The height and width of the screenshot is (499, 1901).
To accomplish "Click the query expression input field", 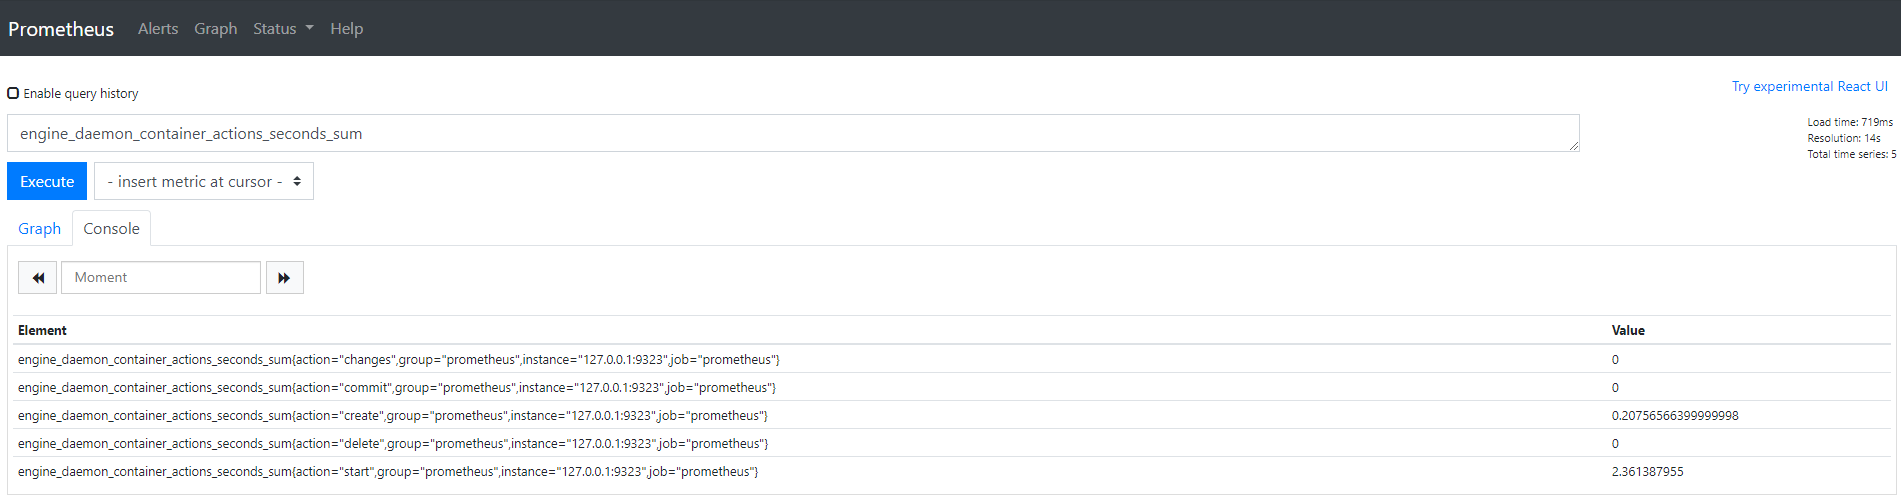I will (793, 133).
